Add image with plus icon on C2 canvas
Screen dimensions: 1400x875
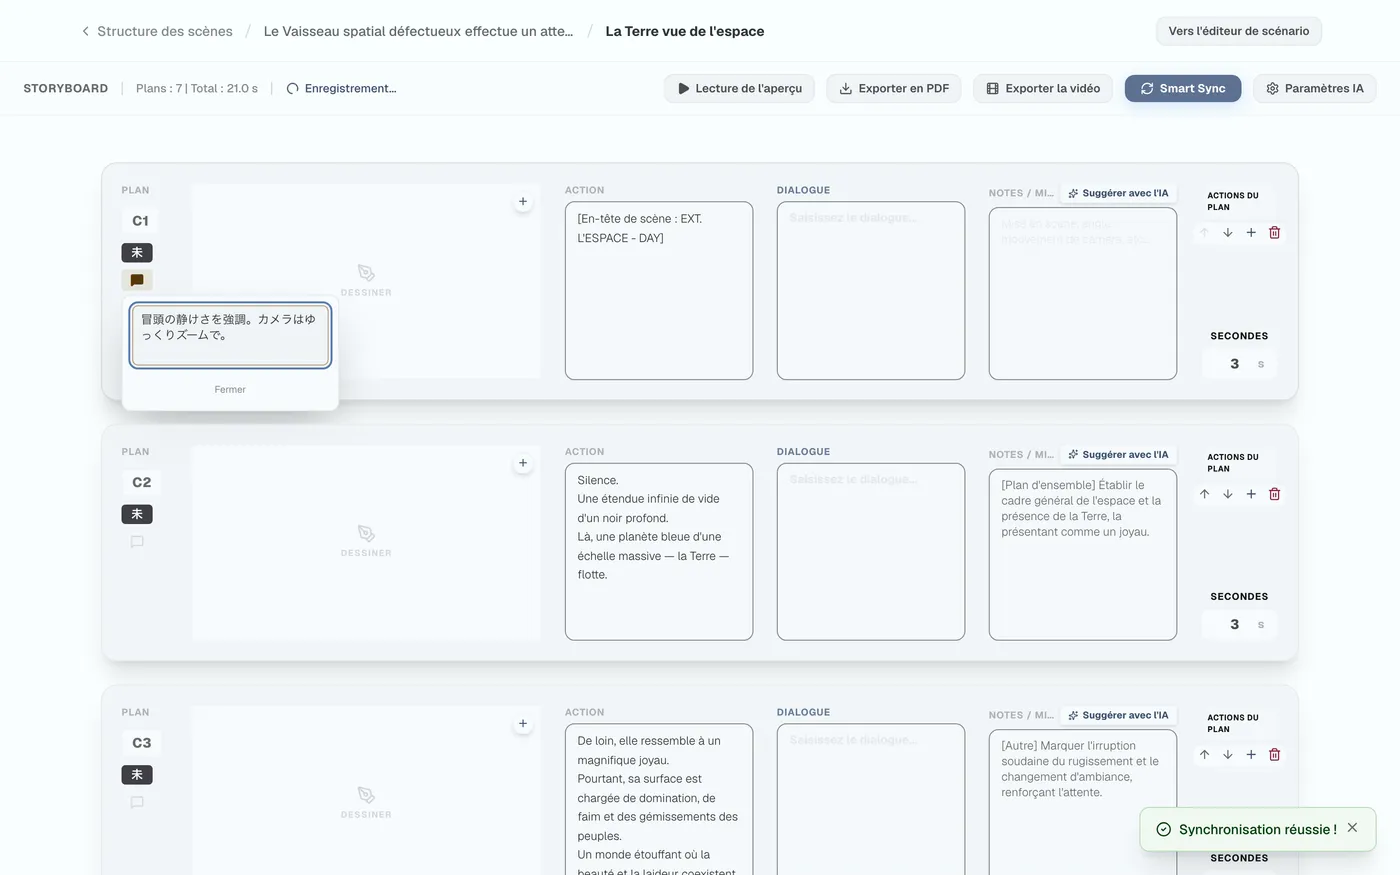[x=523, y=463]
